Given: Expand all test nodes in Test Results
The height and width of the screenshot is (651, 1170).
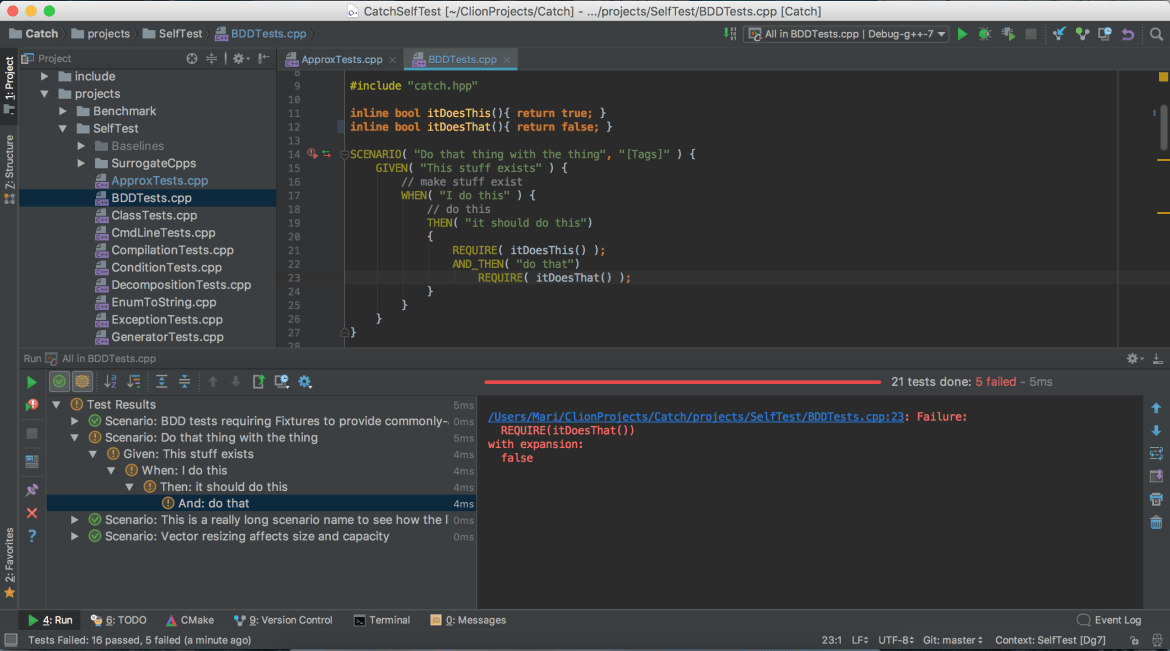Looking at the screenshot, I should (161, 381).
